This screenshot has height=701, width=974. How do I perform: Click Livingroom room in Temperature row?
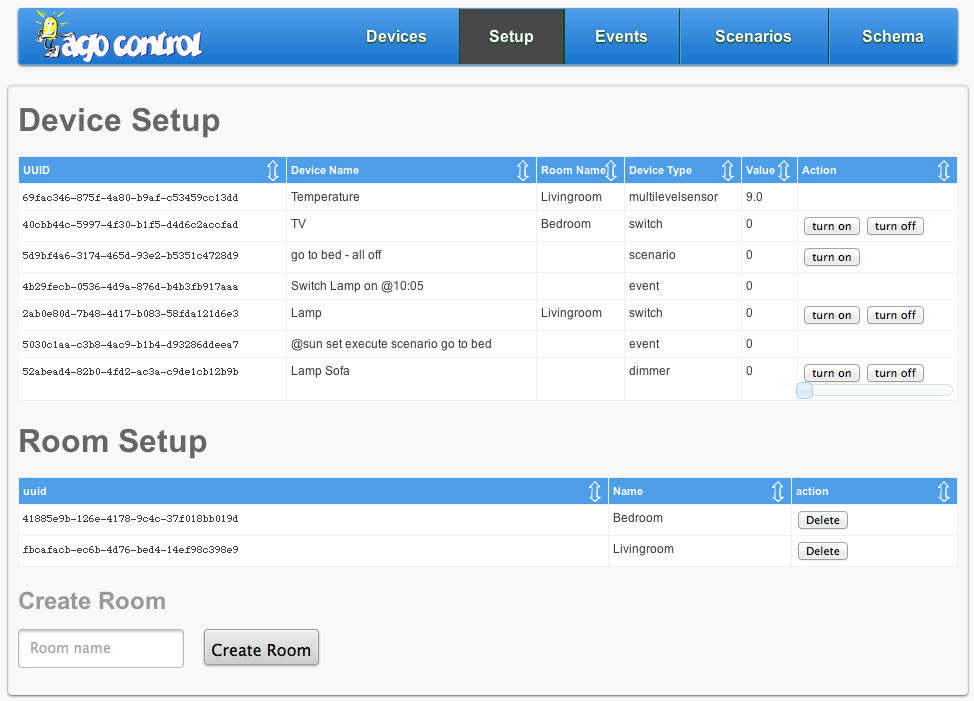[571, 197]
